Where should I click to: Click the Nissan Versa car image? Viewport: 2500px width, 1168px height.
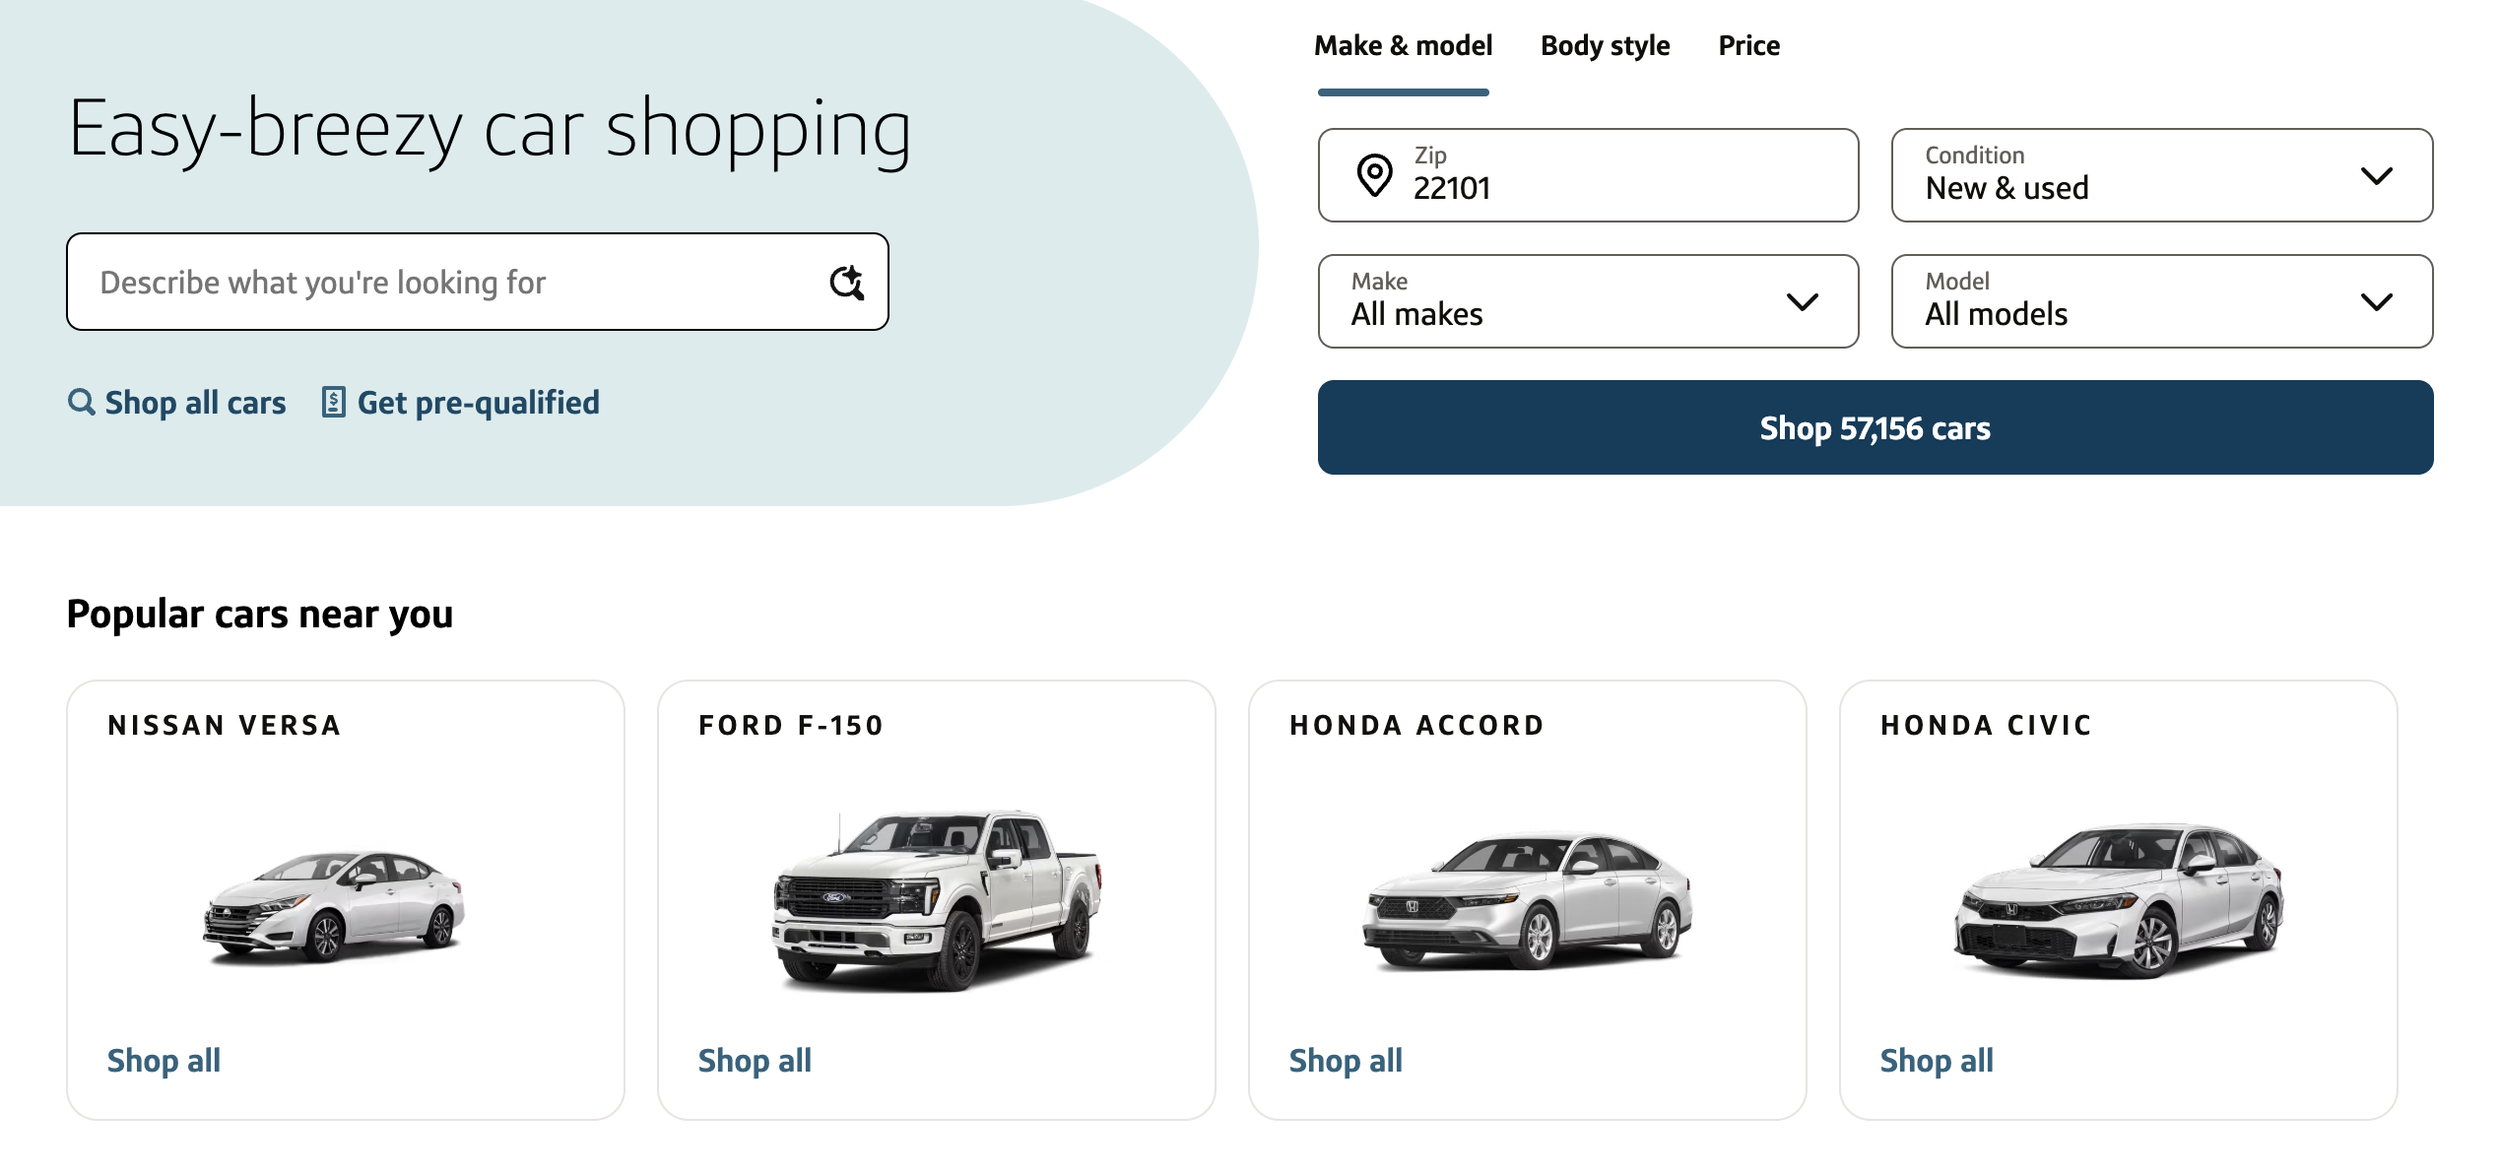coord(334,906)
